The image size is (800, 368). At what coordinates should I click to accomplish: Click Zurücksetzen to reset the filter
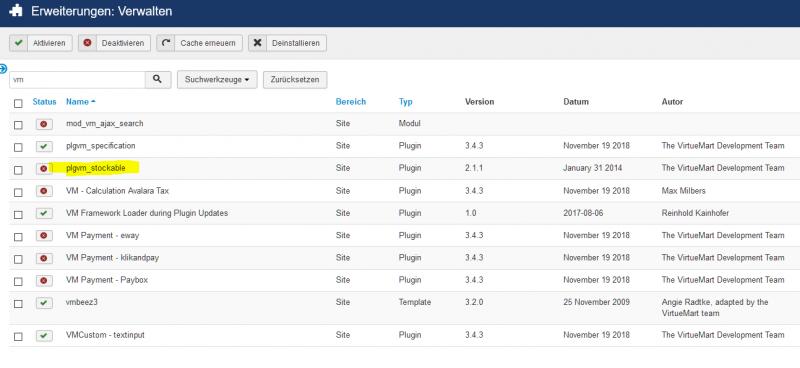click(295, 80)
